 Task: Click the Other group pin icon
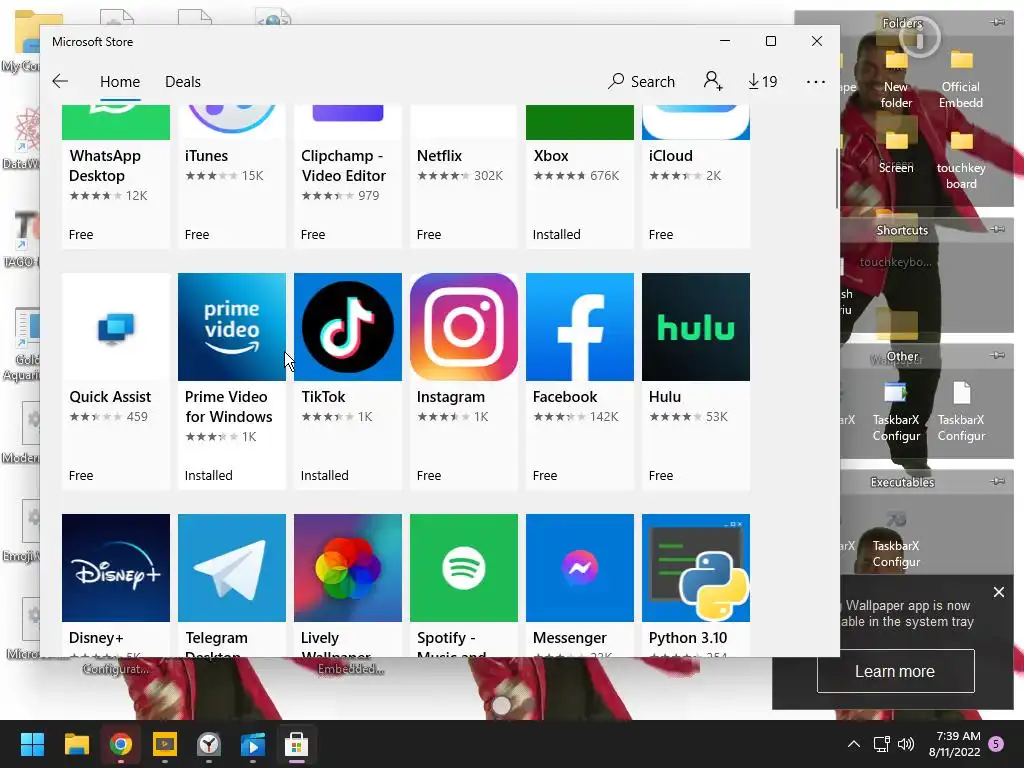pos(997,355)
